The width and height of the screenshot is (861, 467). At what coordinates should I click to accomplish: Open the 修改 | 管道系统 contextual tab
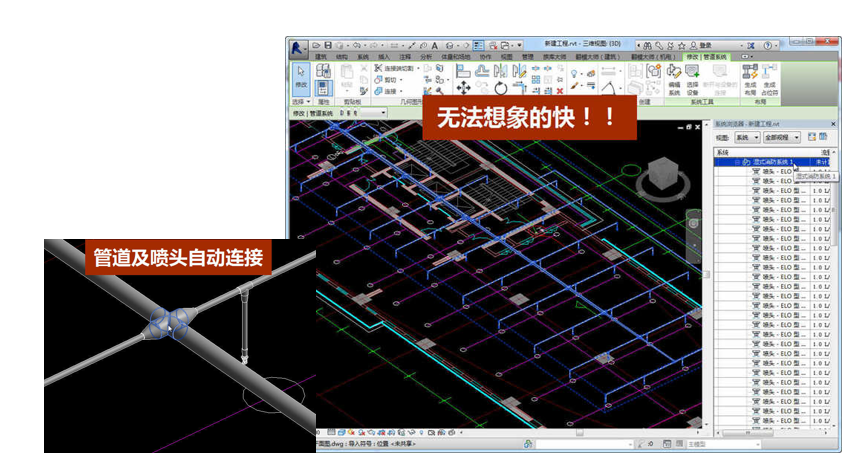click(x=707, y=57)
